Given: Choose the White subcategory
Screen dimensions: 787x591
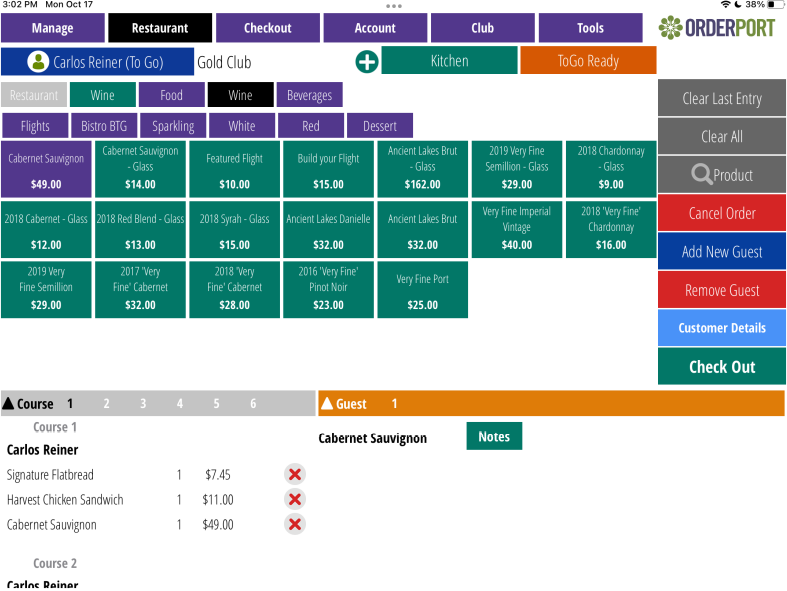Looking at the screenshot, I should tap(242, 126).
